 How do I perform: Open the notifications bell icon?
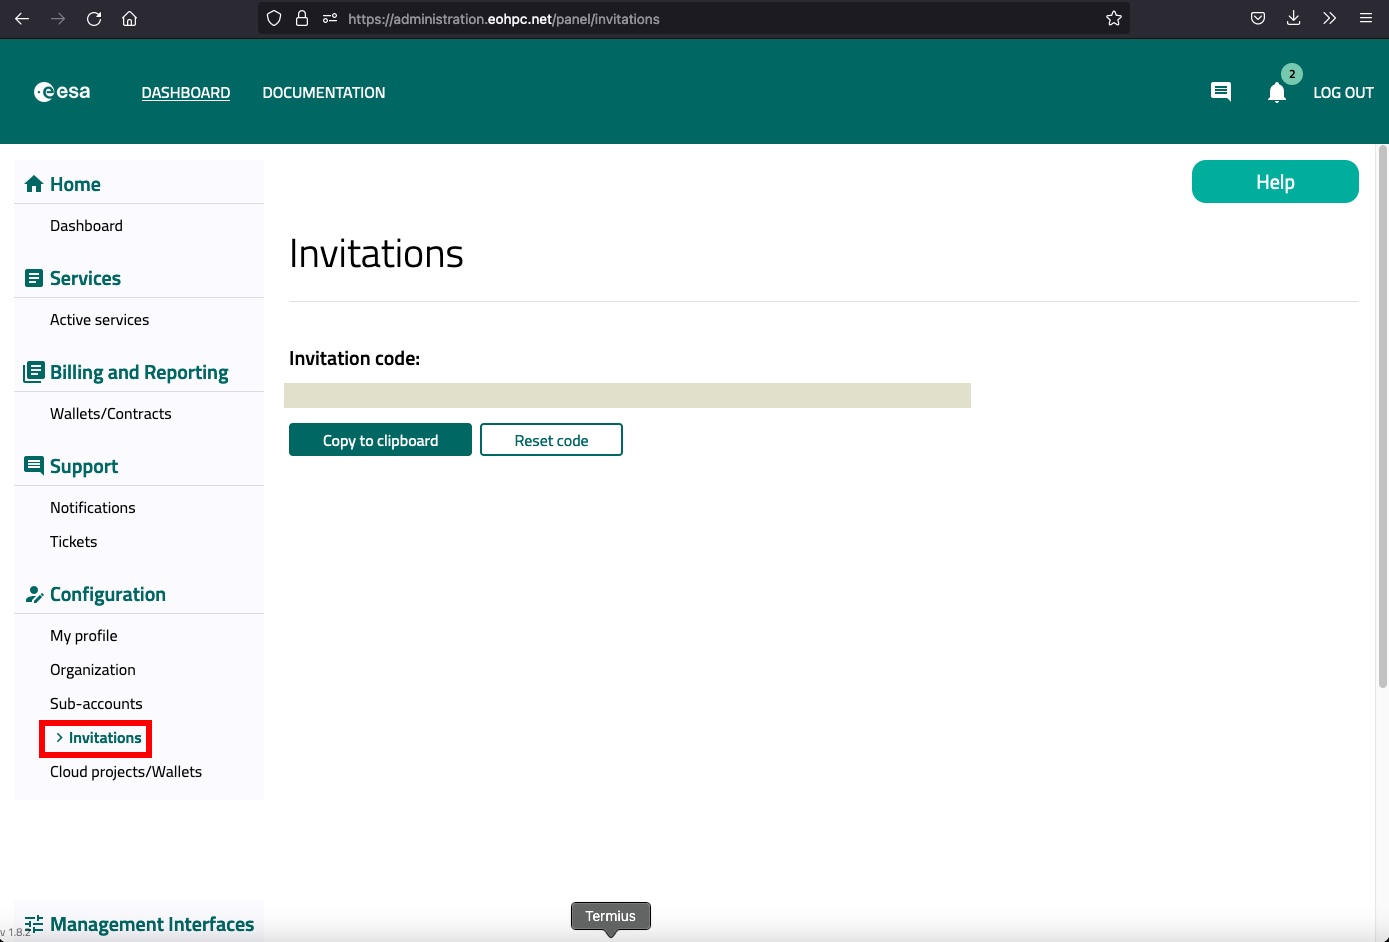point(1277,93)
